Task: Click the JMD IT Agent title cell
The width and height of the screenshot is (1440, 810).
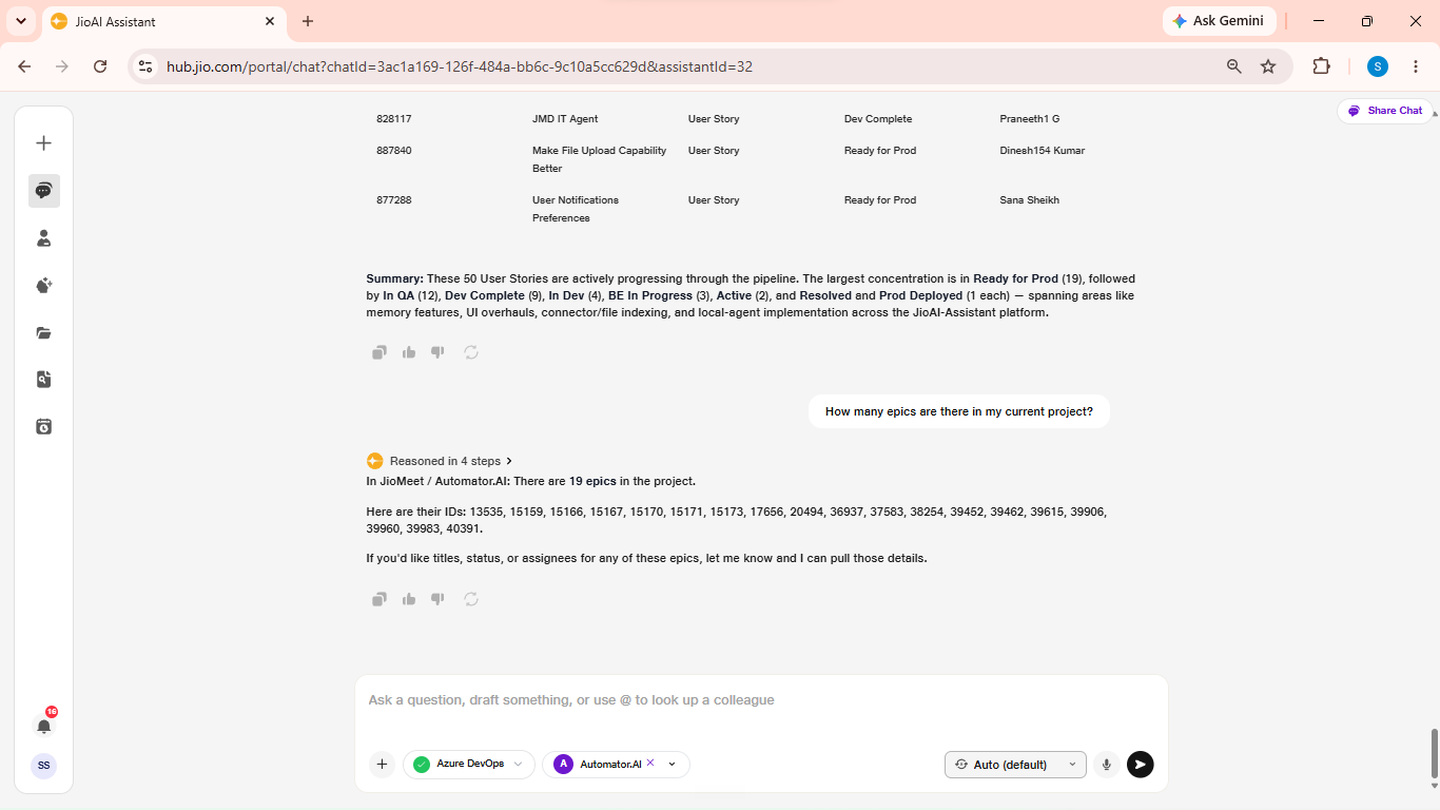Action: point(565,119)
